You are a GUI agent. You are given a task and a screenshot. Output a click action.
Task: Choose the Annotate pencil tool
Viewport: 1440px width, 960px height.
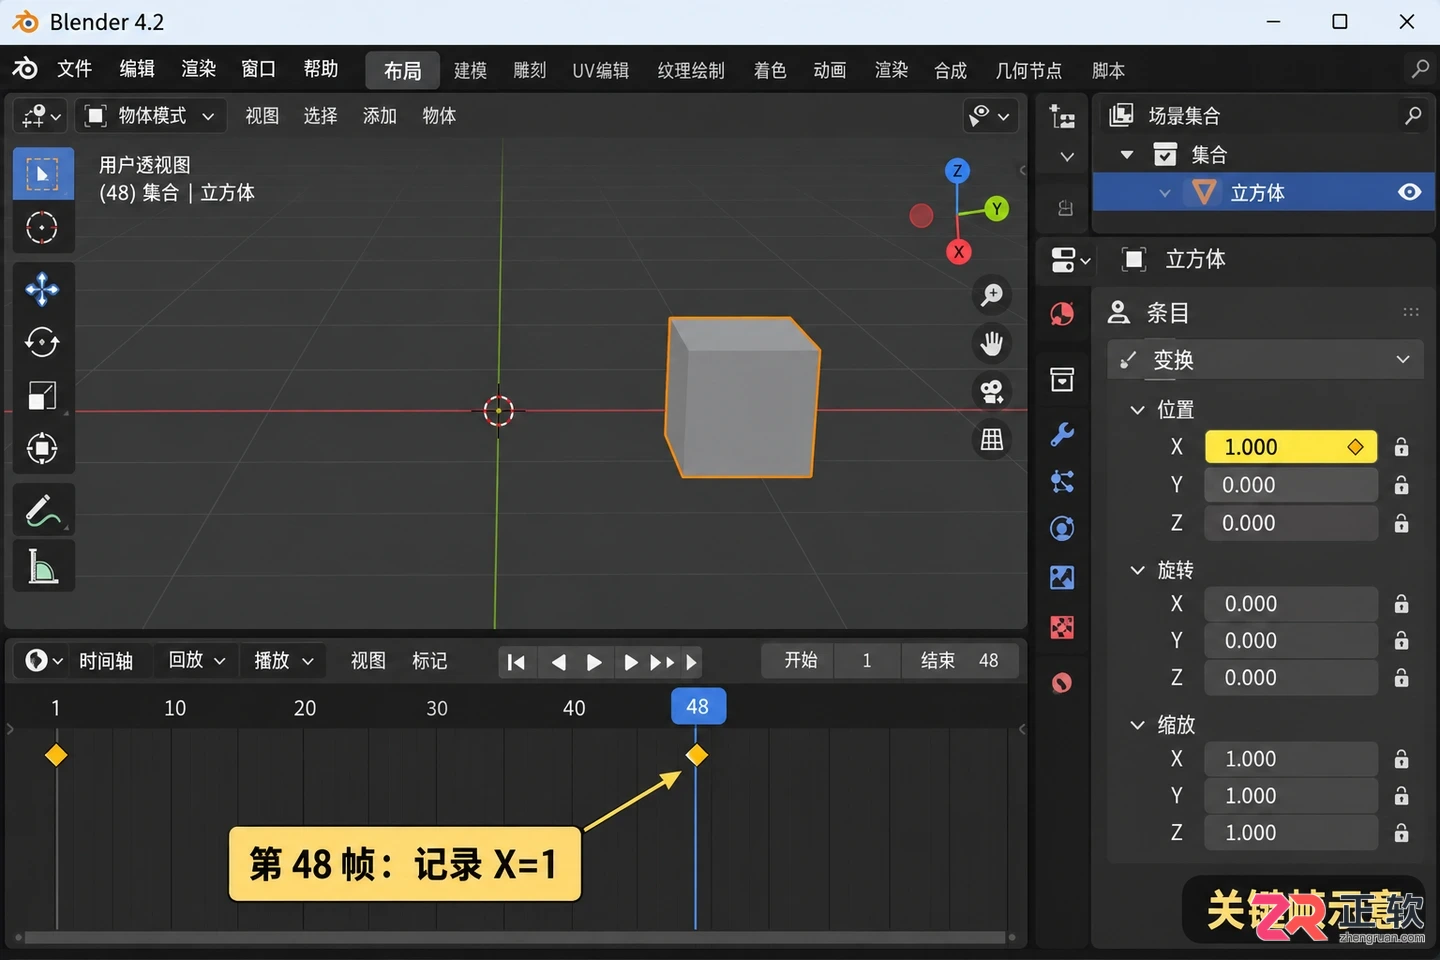tap(42, 511)
